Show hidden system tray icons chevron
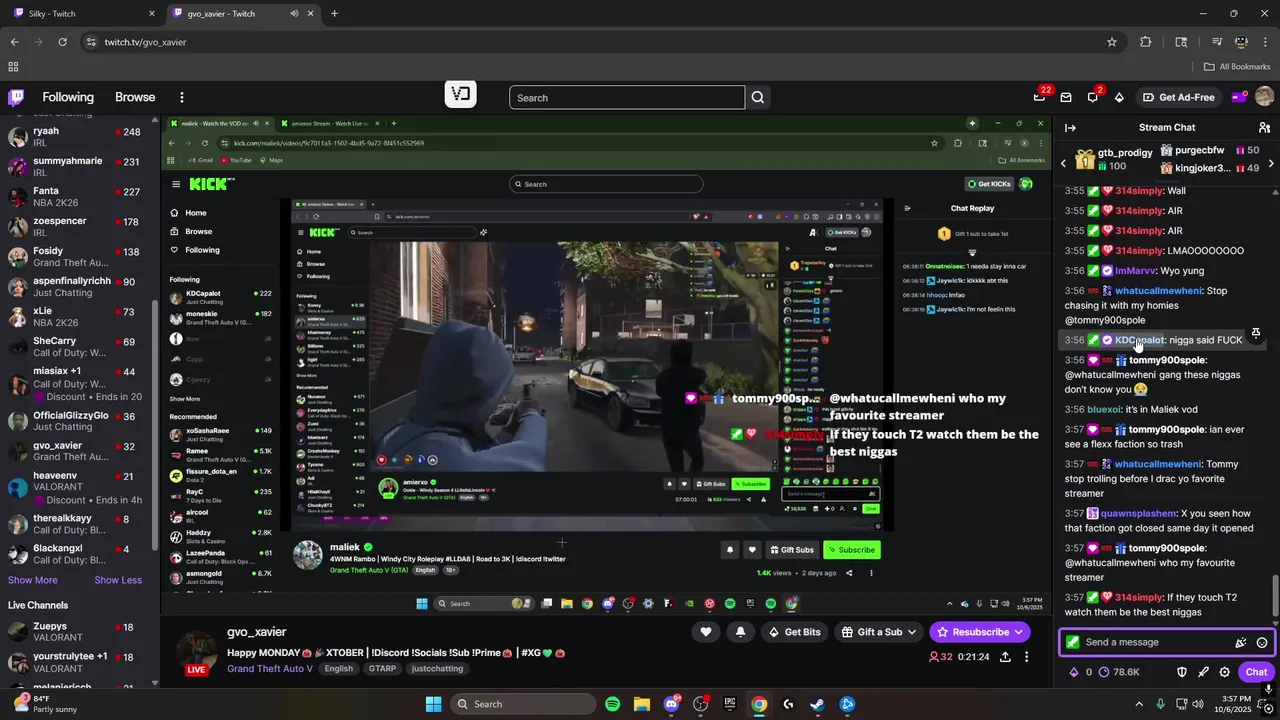Screen dimensions: 1280x720 point(1139,704)
